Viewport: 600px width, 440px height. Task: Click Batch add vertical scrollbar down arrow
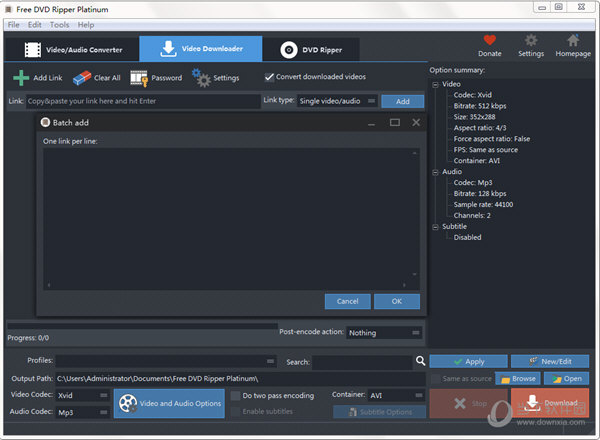tap(415, 274)
